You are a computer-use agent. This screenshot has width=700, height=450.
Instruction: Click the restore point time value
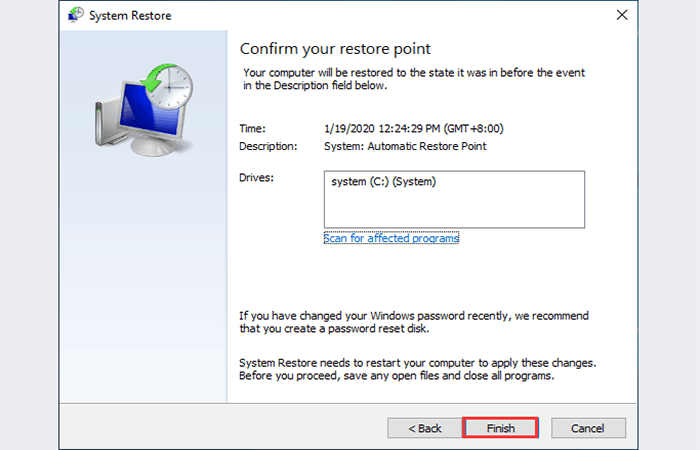pos(413,128)
